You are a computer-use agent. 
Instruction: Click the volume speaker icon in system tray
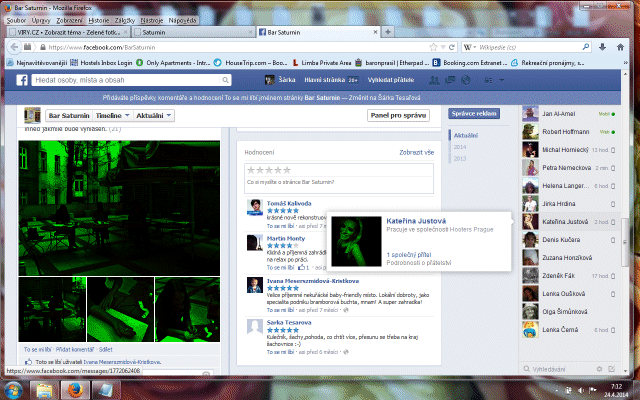pyautogui.click(x=580, y=390)
